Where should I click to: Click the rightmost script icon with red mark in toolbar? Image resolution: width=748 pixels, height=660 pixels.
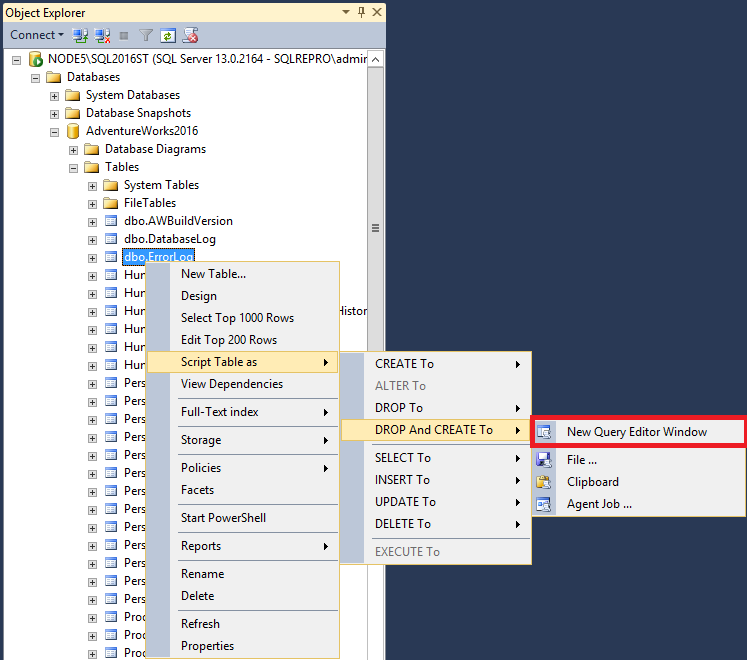tap(189, 35)
